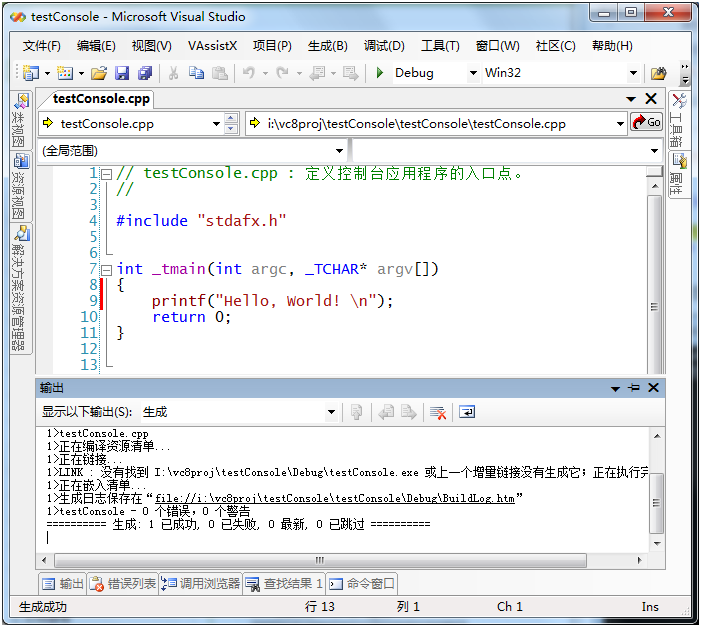701x627 pixels.
Task: Start debugging with the green play icon
Action: click(380, 73)
